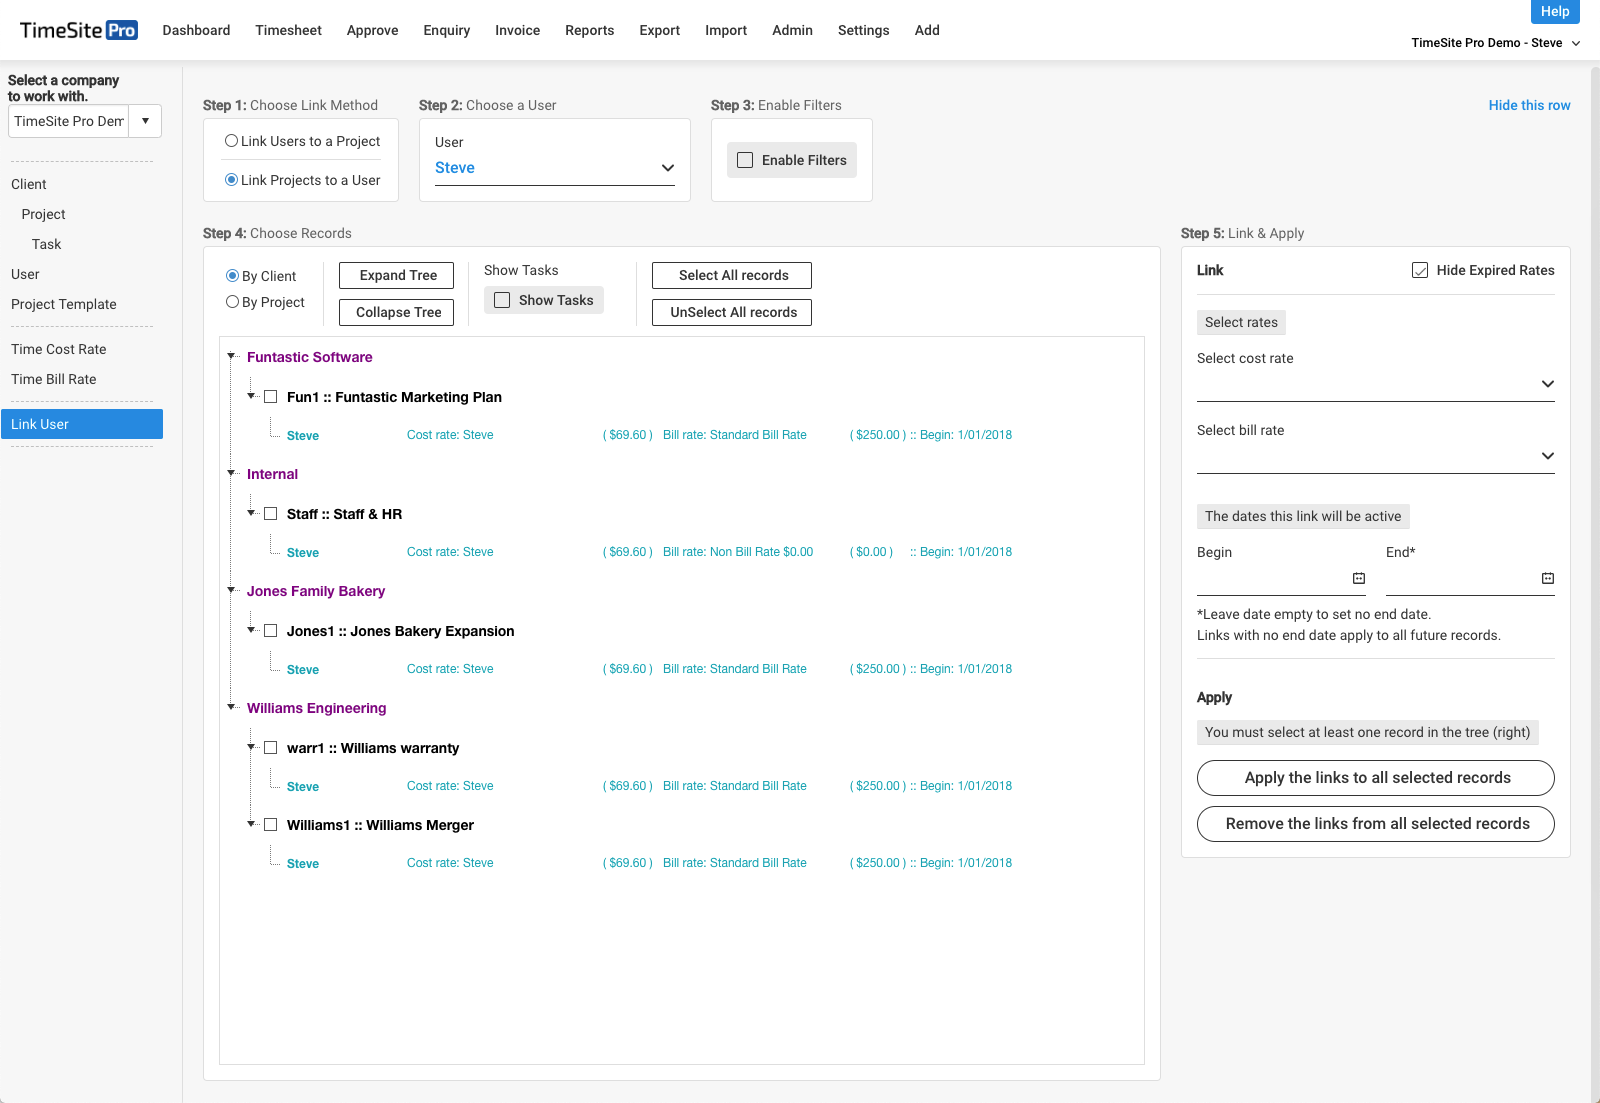The image size is (1600, 1103).
Task: Tick the Enable Filters checkbox
Action: point(745,160)
